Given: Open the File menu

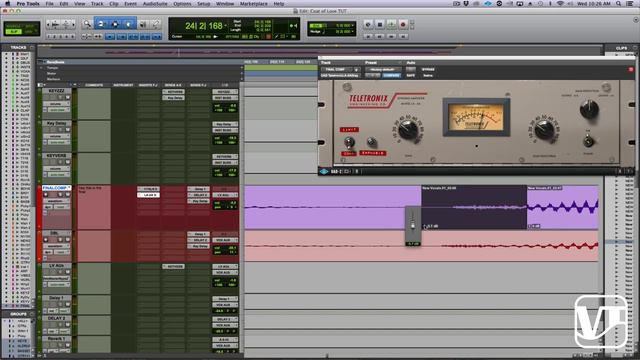Looking at the screenshot, I should coord(49,4).
